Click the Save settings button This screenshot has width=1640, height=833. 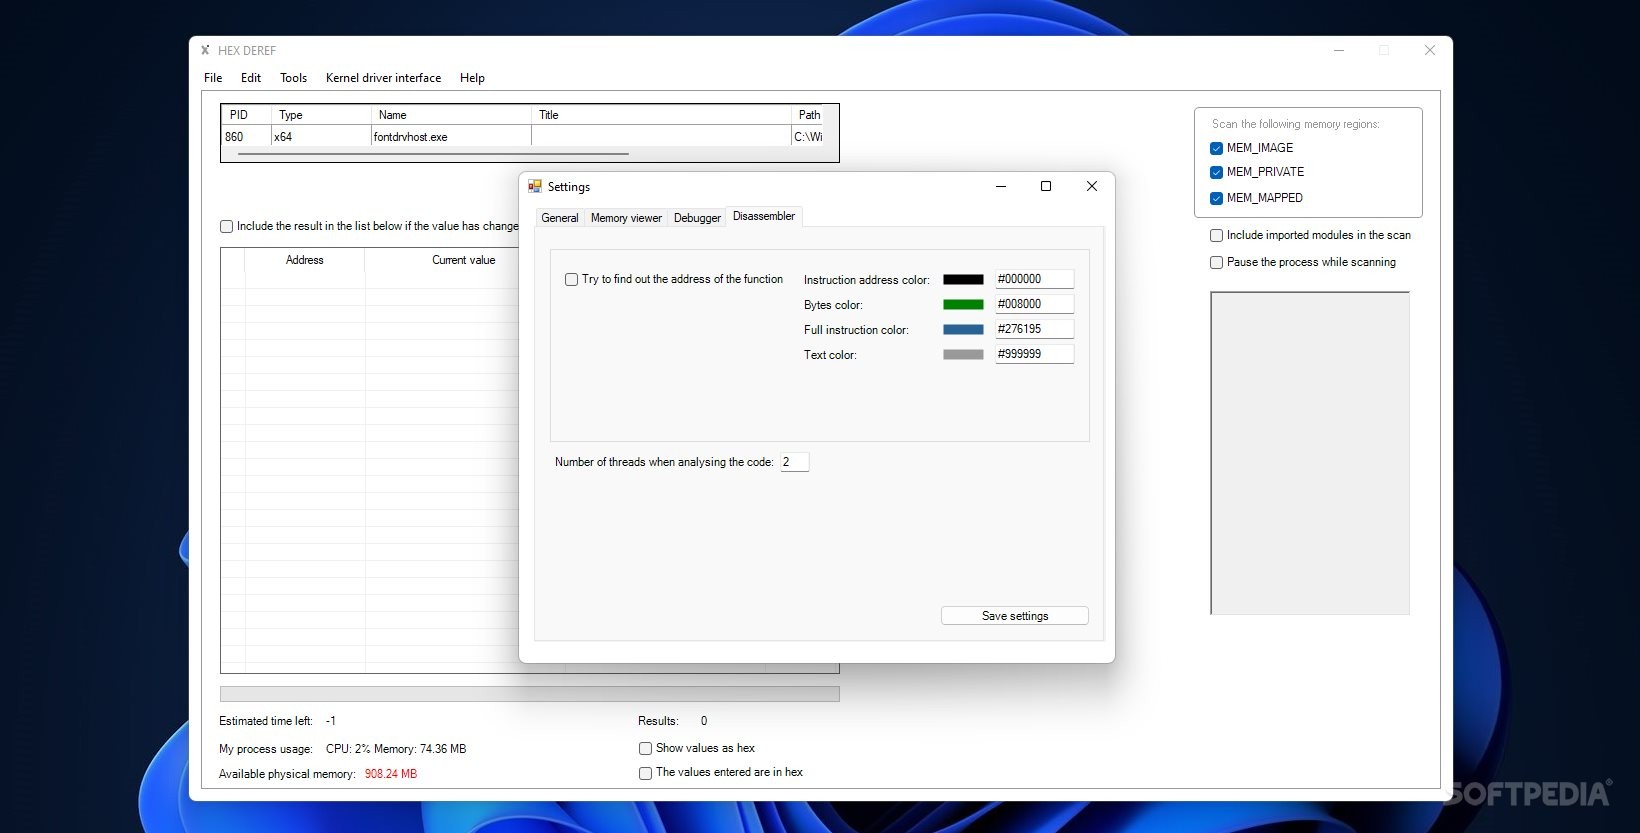coord(1015,616)
